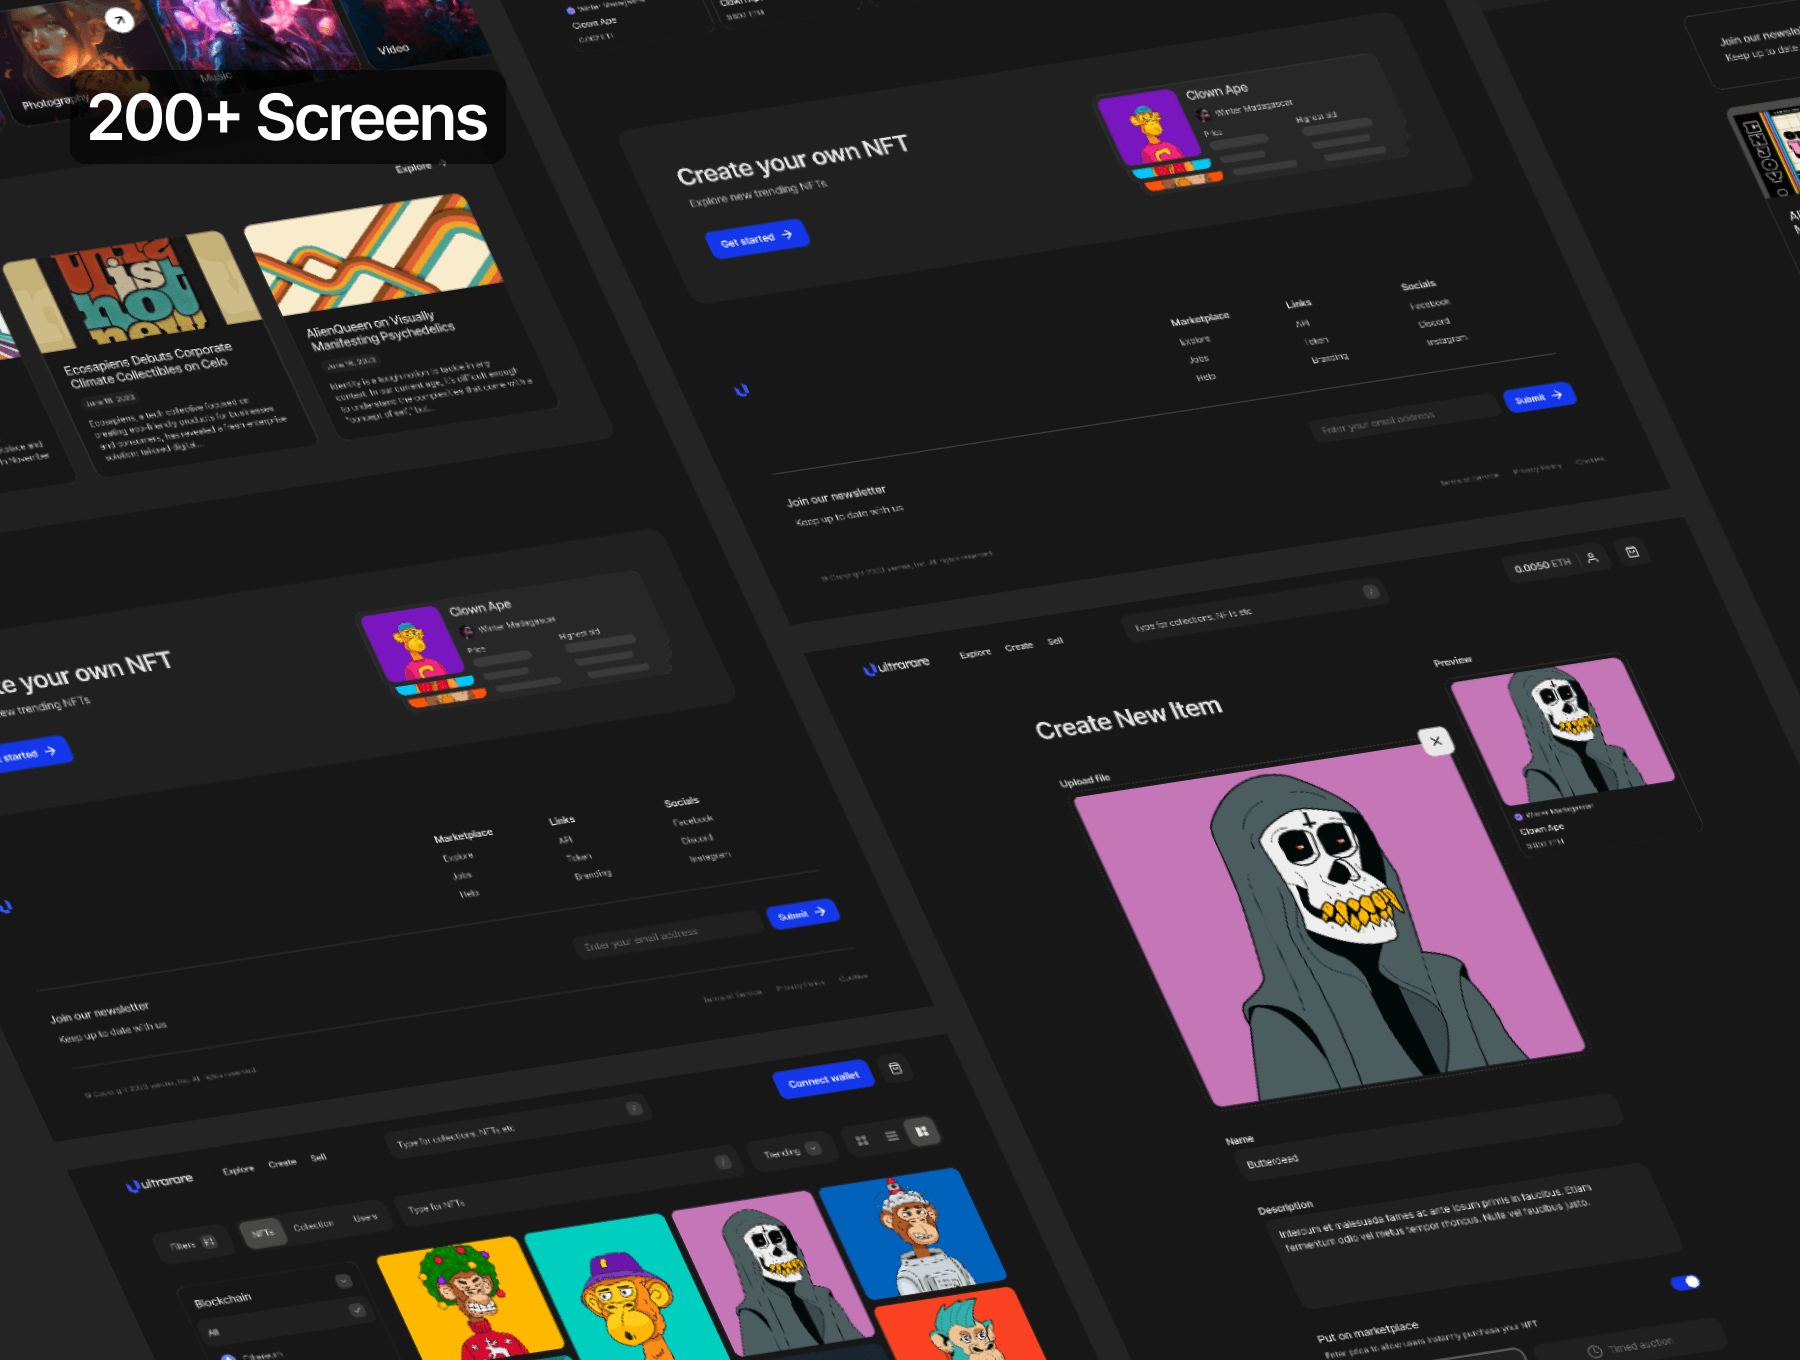Switch to small grid view icon
Image resolution: width=1800 pixels, height=1360 pixels.
pyautogui.click(x=862, y=1140)
